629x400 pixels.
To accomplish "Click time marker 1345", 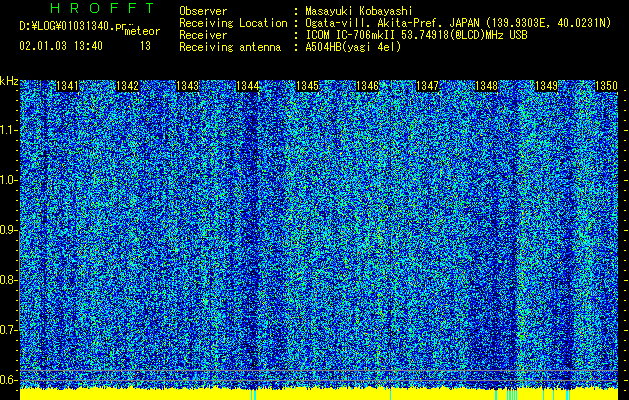I will pos(307,86).
